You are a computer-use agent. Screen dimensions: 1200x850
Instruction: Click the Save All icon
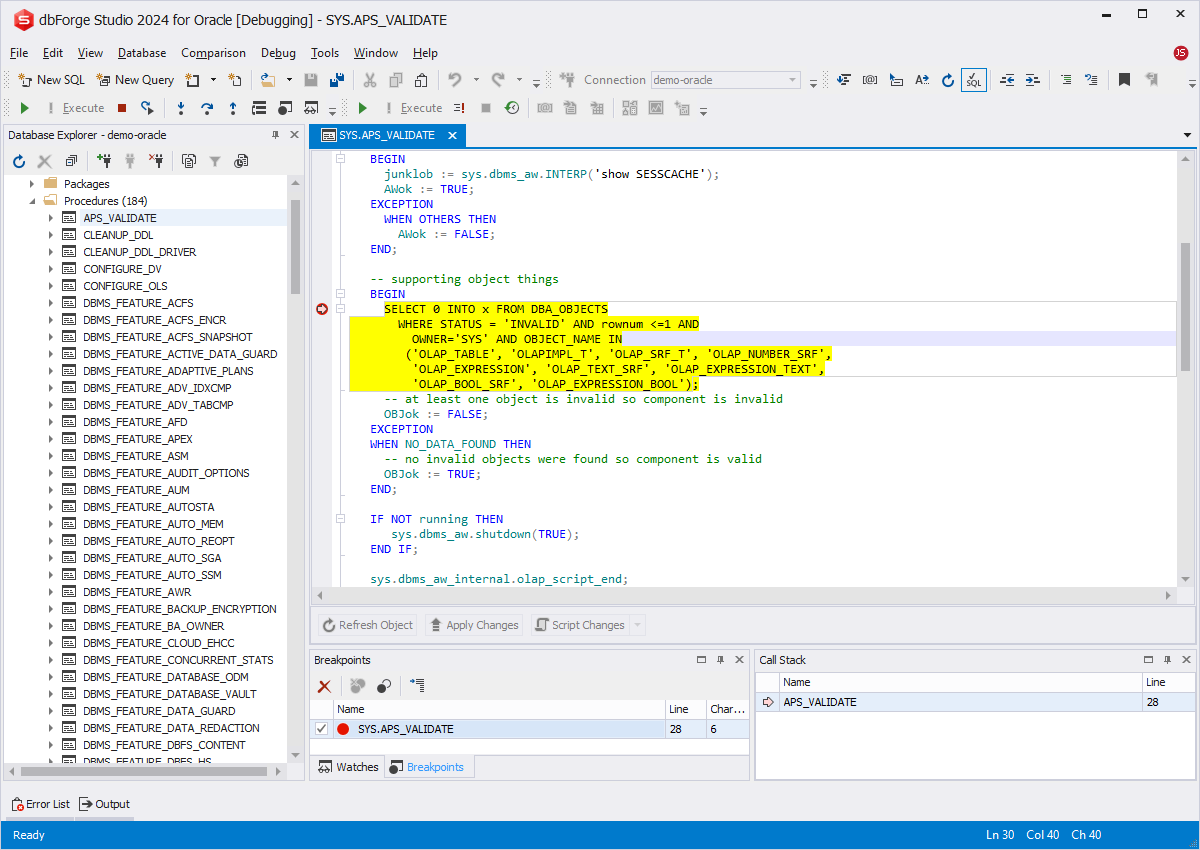337,80
